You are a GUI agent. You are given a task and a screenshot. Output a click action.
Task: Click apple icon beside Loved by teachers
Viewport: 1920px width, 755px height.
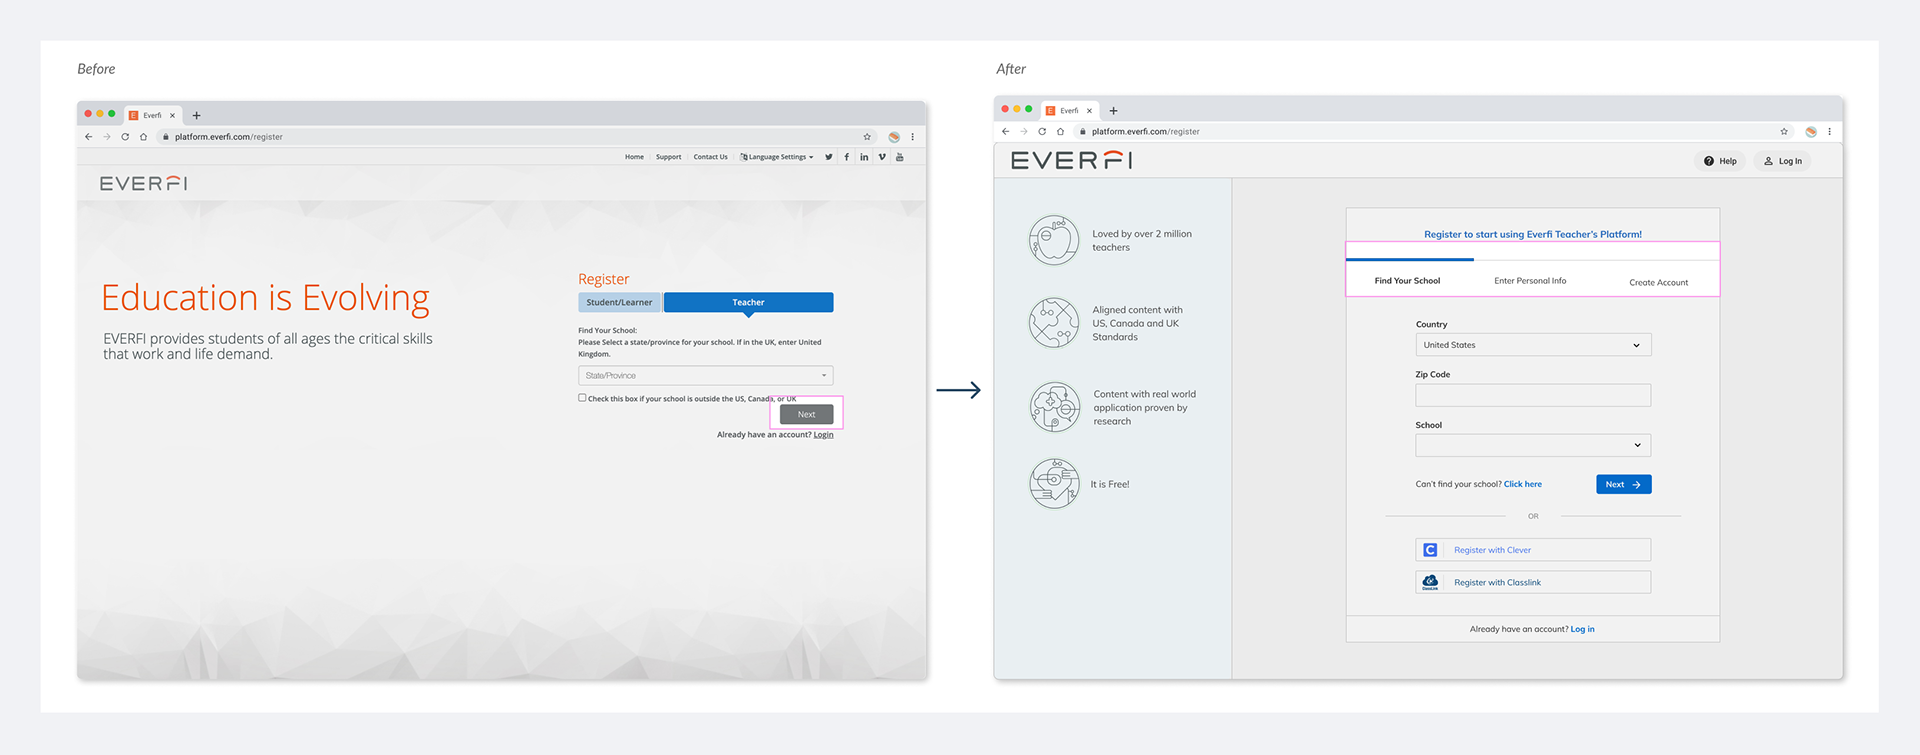1055,240
